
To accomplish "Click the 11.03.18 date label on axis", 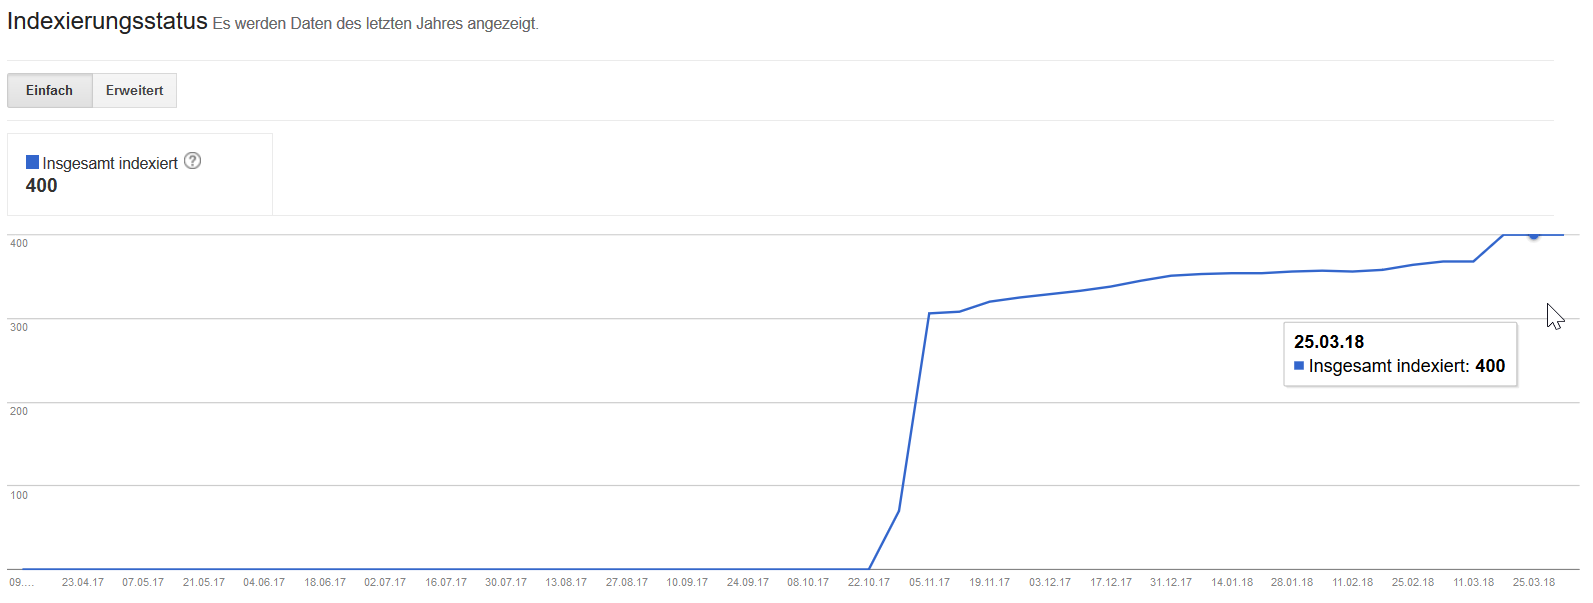I will [1473, 582].
